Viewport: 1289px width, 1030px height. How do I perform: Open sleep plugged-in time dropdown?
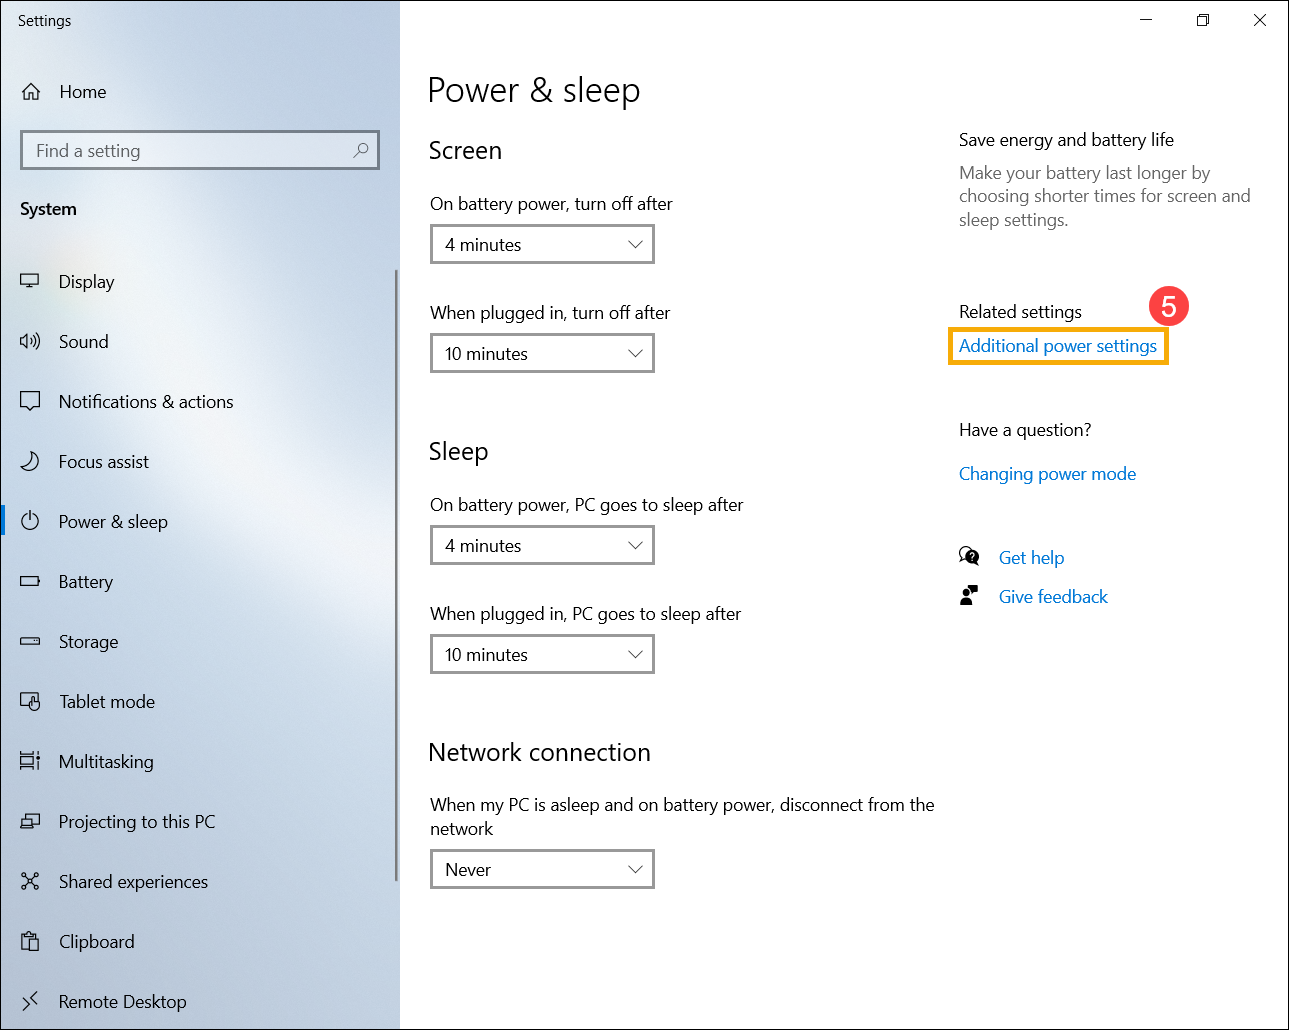542,654
